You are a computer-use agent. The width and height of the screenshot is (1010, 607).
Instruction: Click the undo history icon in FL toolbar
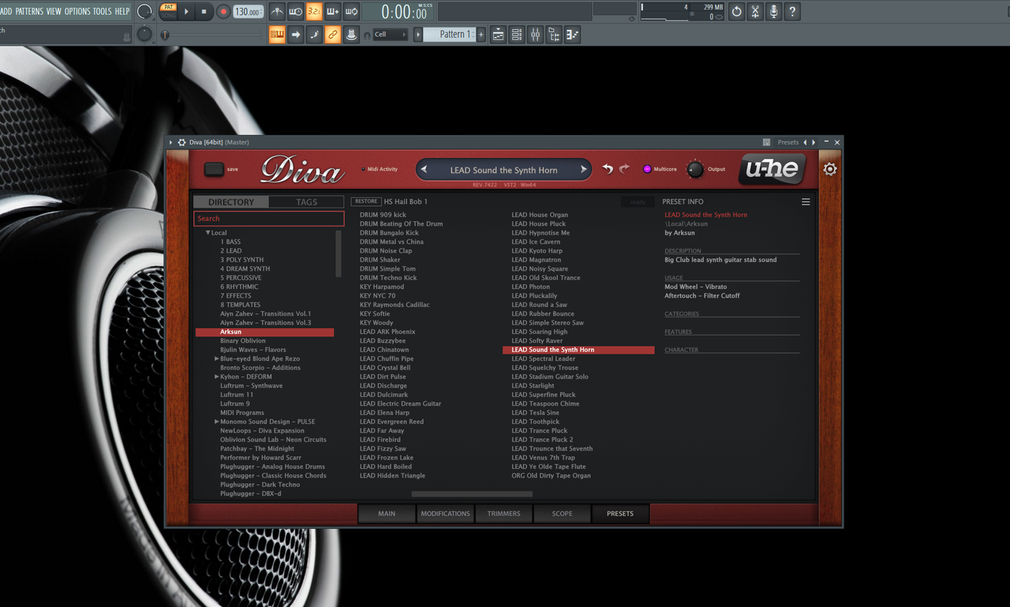(x=737, y=11)
